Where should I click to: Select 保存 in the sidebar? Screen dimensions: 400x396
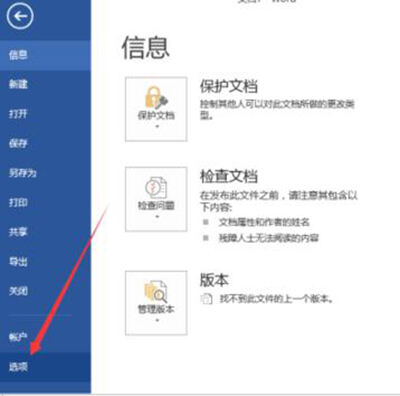coord(45,143)
